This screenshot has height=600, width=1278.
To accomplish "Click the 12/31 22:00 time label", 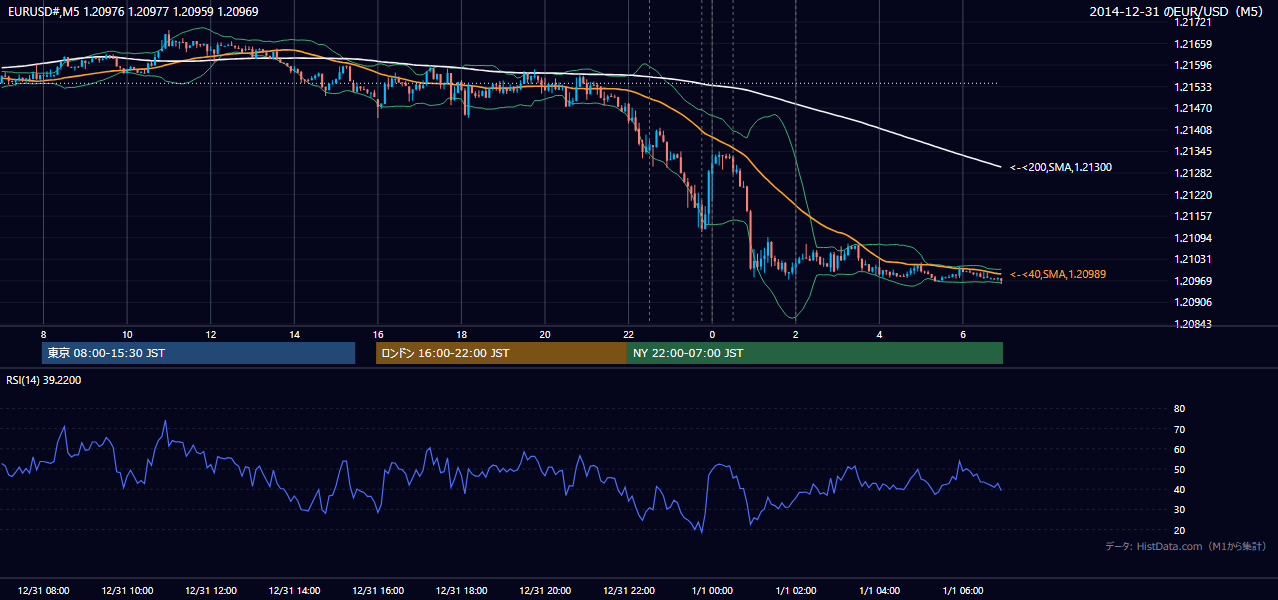I will coord(629,590).
